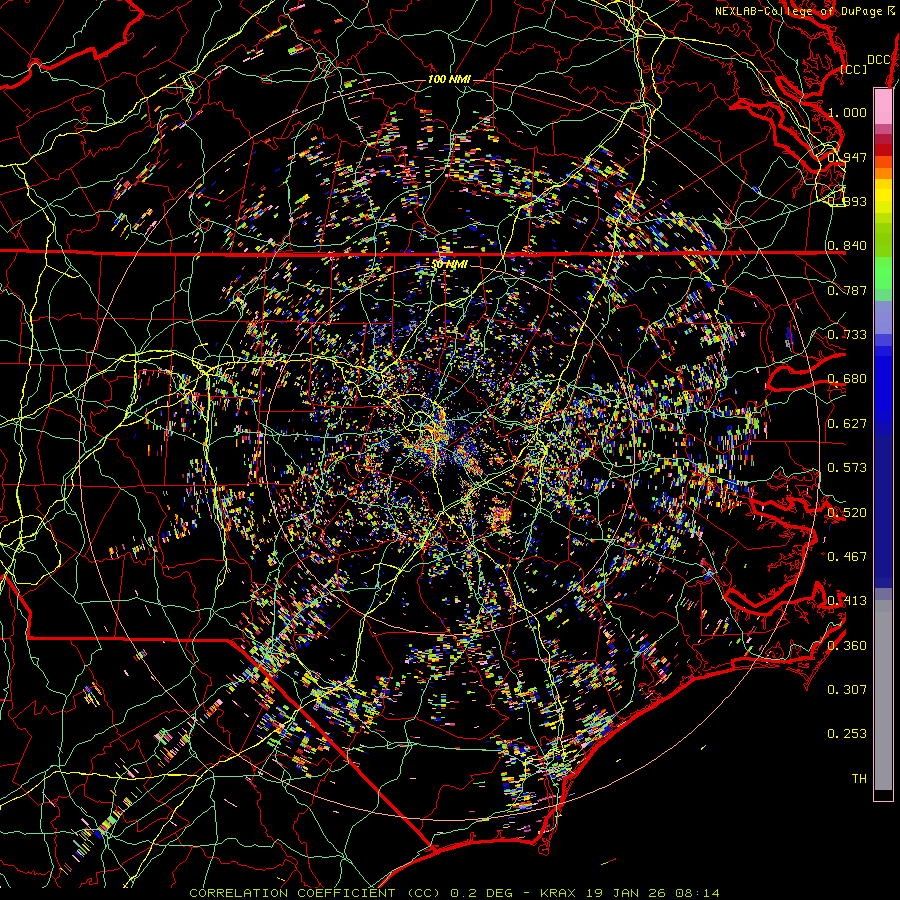Click the Correlation Coefficient KRAX caption line
Viewport: 900px width, 900px height.
tap(454, 893)
